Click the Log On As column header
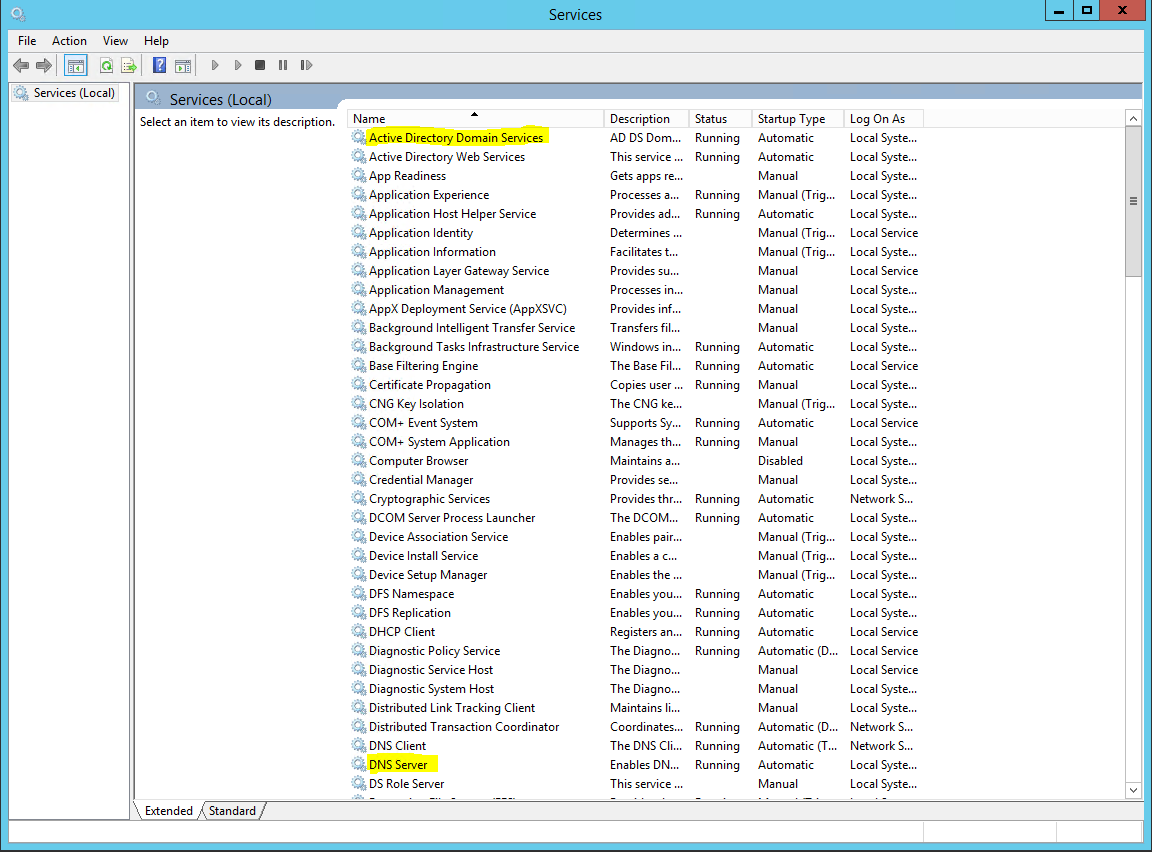 click(884, 118)
